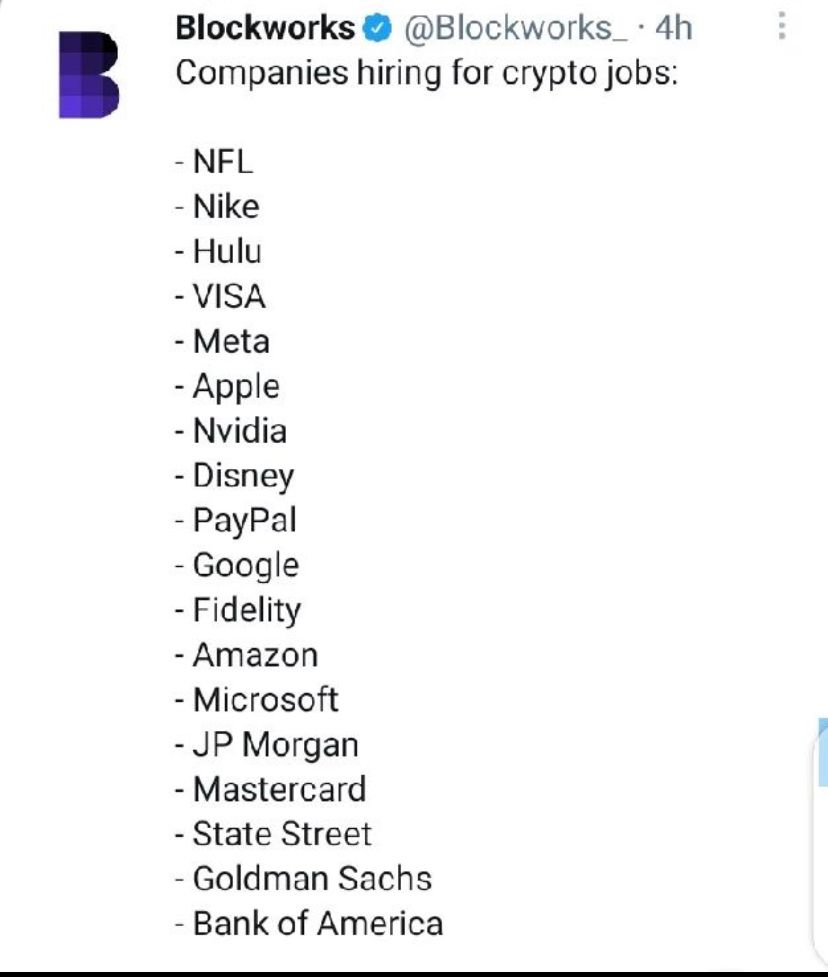Click the 4h timestamp
This screenshot has height=977, width=828.
click(673, 29)
